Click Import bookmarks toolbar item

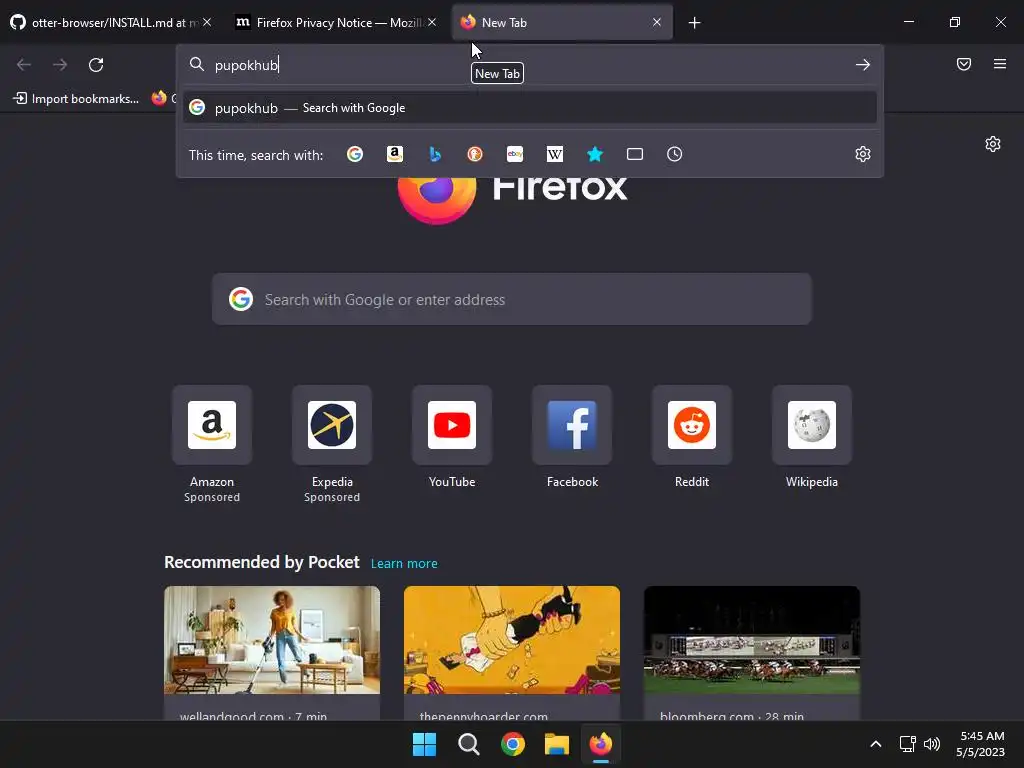coord(76,99)
